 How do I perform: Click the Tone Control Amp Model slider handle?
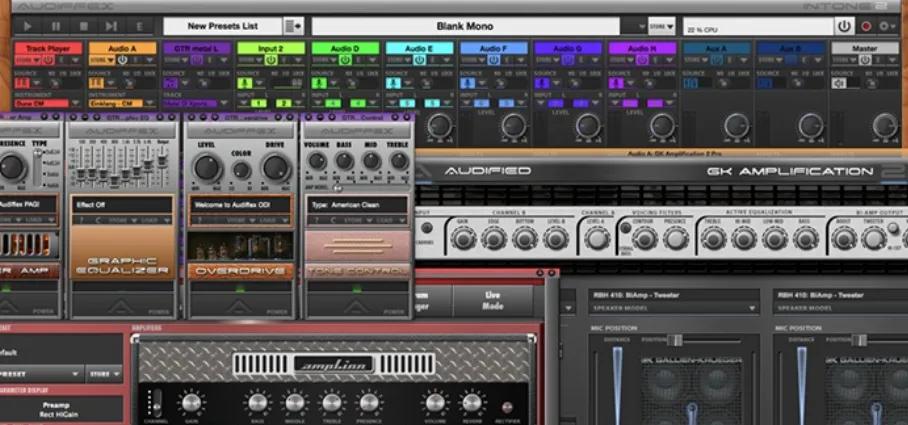[338, 188]
